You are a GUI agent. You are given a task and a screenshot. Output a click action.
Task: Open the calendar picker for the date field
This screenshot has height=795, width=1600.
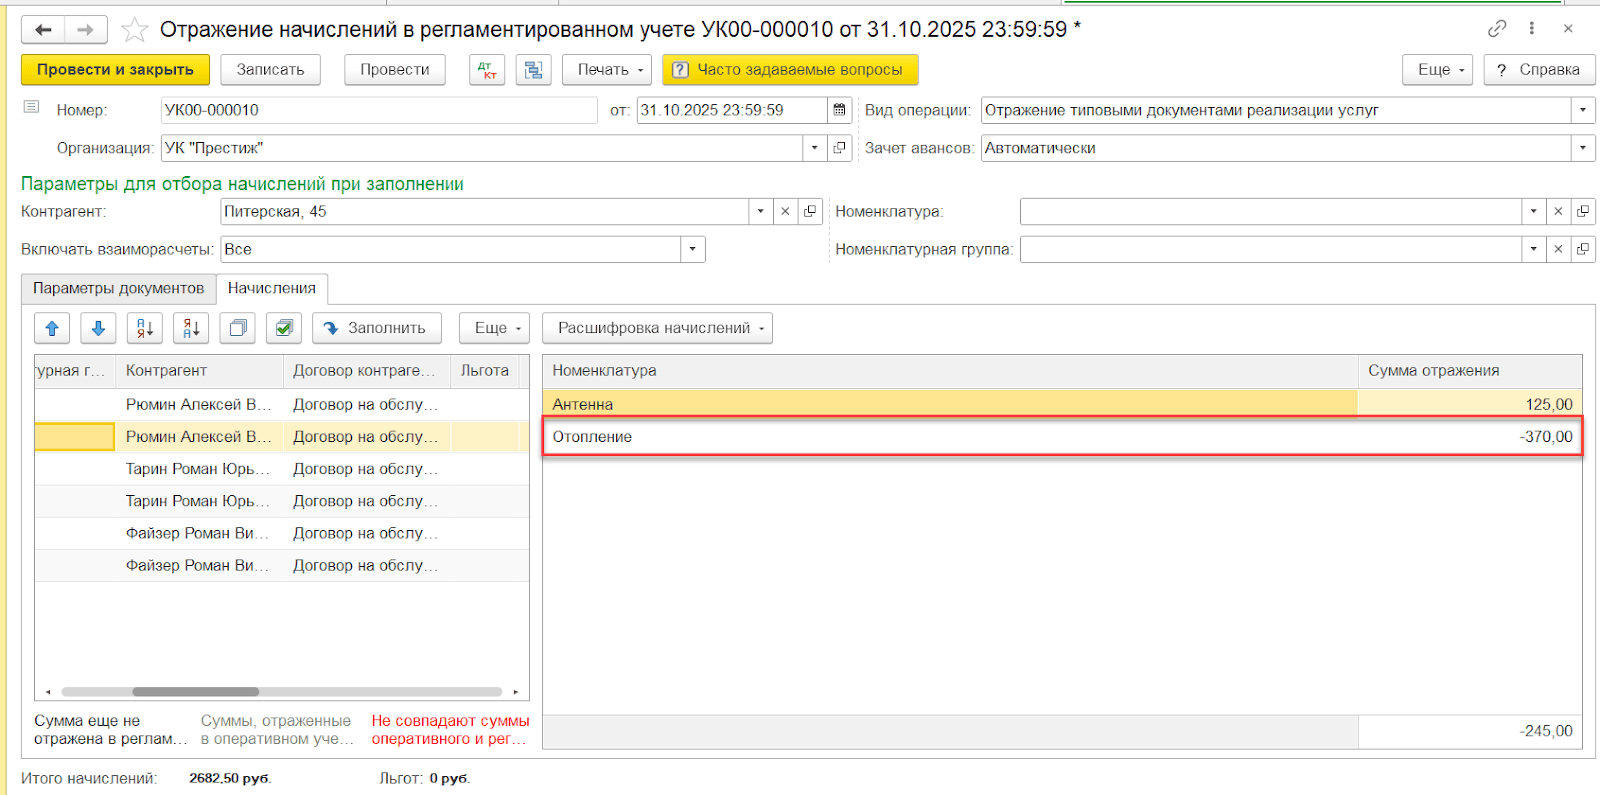pos(840,110)
